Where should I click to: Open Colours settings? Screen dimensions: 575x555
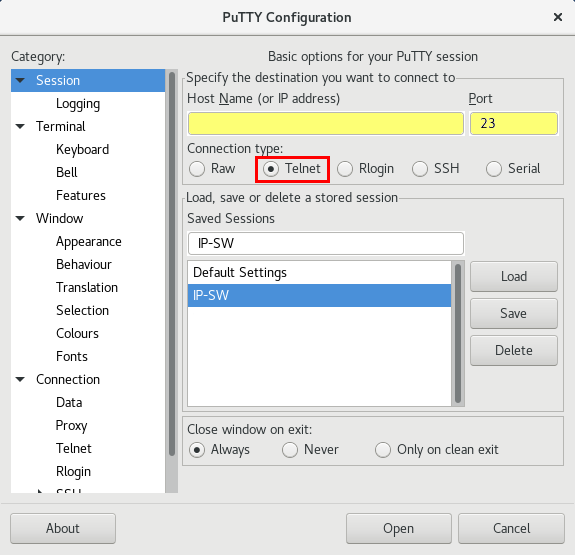pyautogui.click(x=77, y=333)
